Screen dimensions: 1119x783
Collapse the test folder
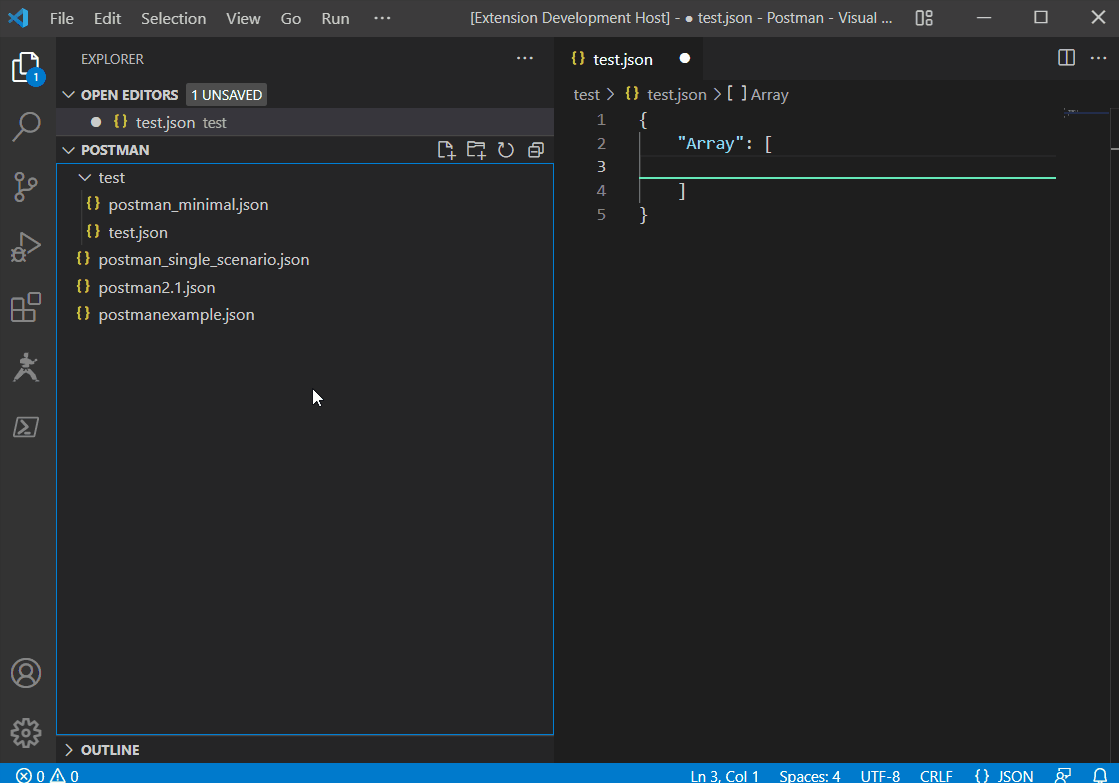point(84,177)
